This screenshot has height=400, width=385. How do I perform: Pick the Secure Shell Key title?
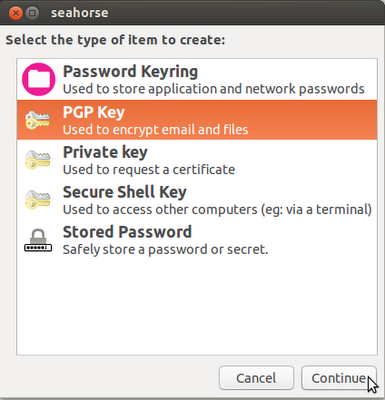pos(125,192)
